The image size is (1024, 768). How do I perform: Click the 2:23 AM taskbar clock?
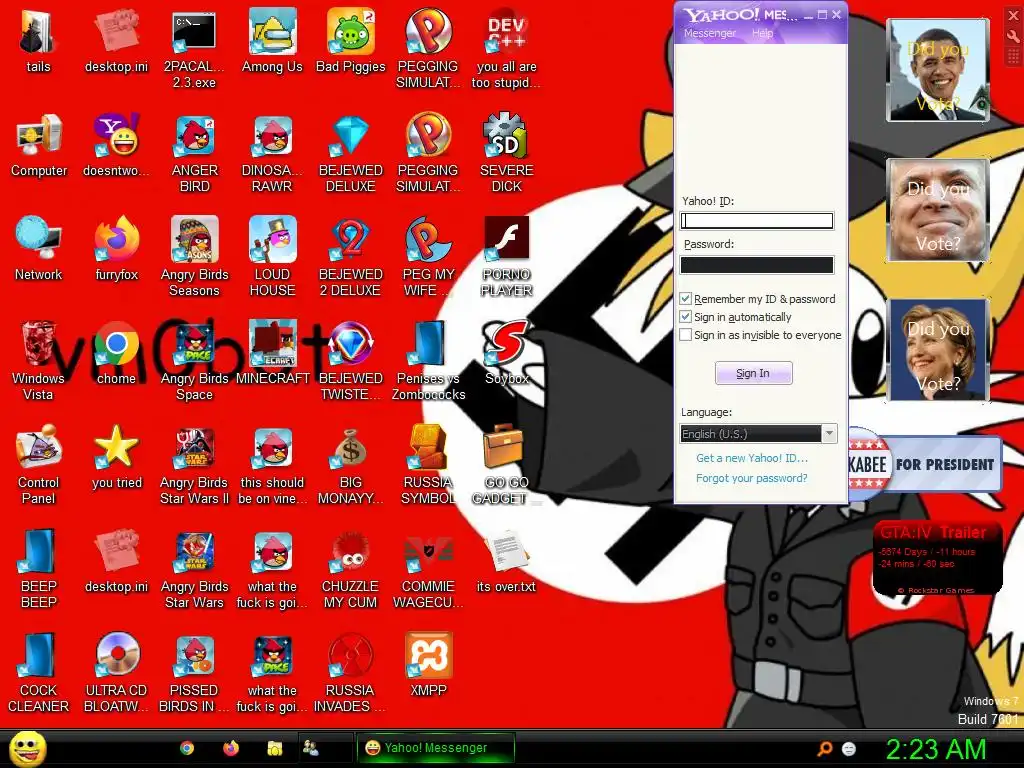[935, 749]
